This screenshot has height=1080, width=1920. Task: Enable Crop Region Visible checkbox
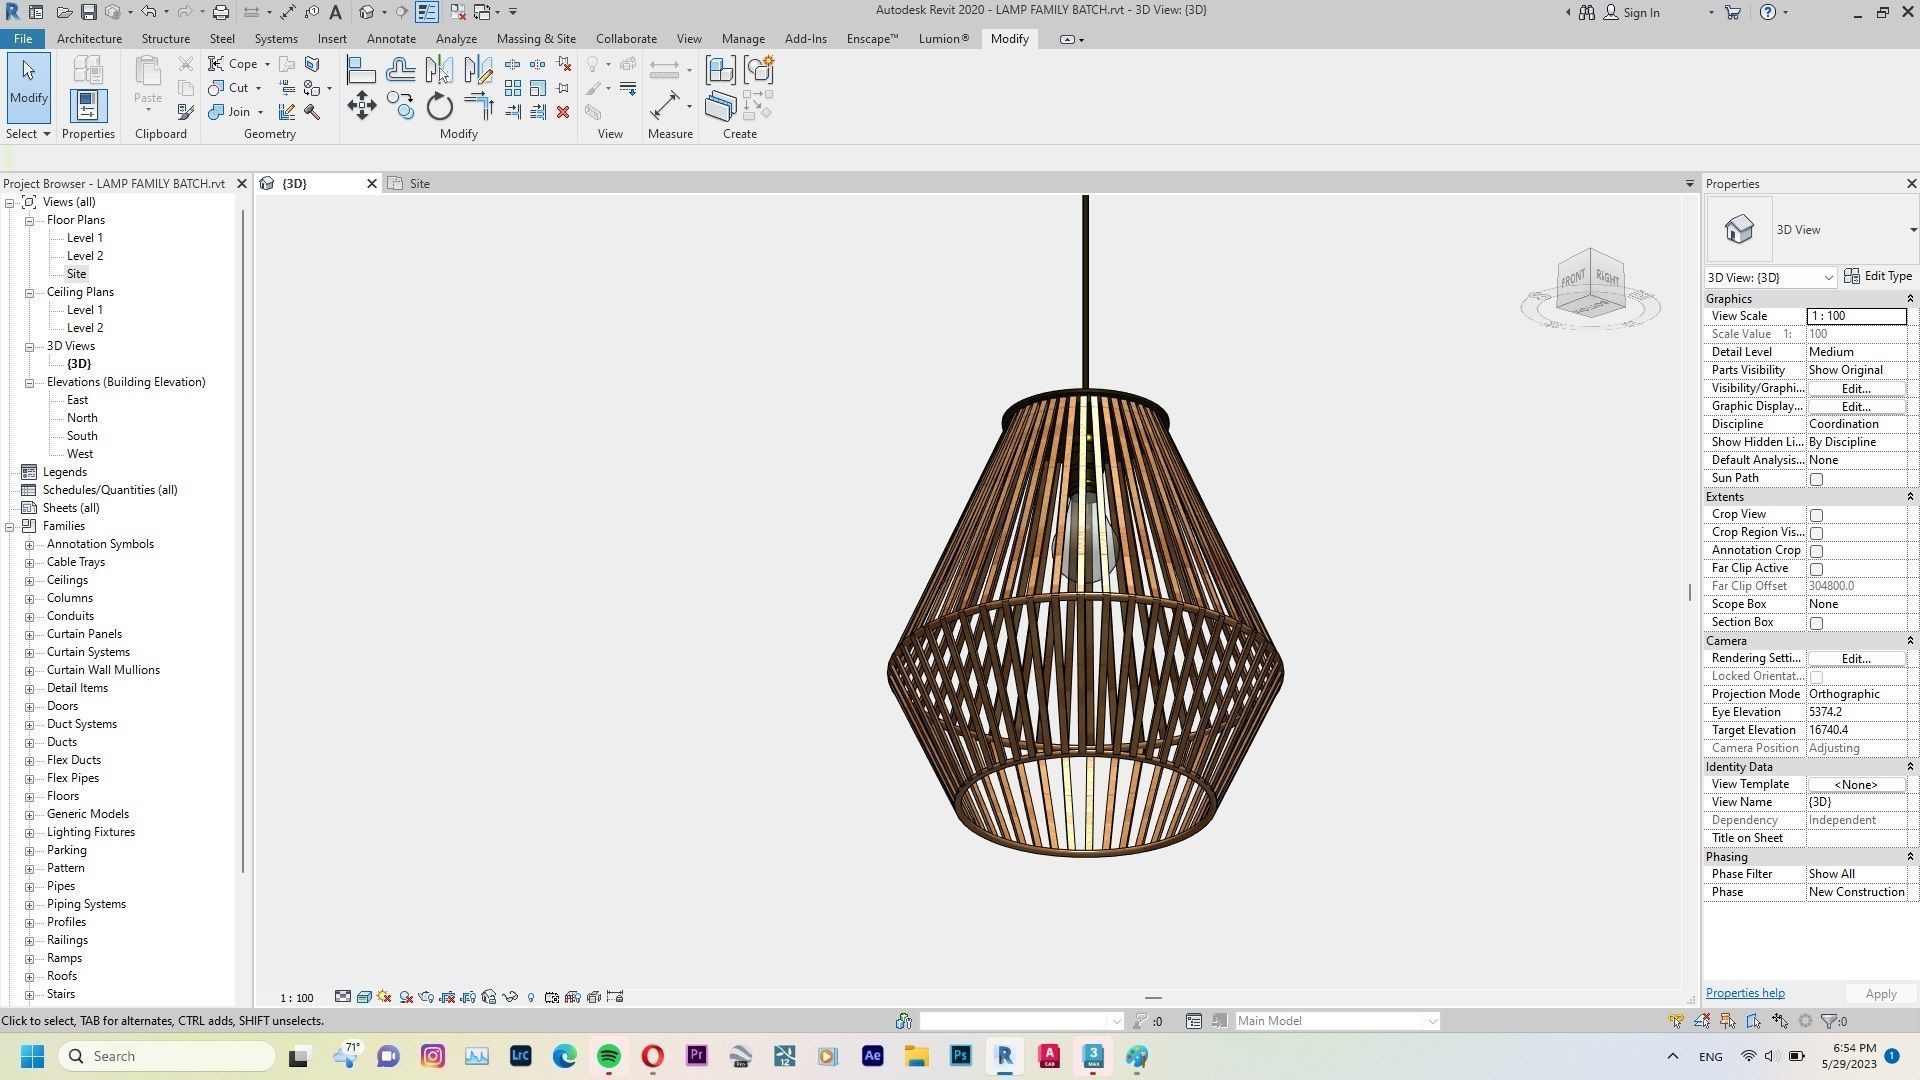click(1816, 533)
